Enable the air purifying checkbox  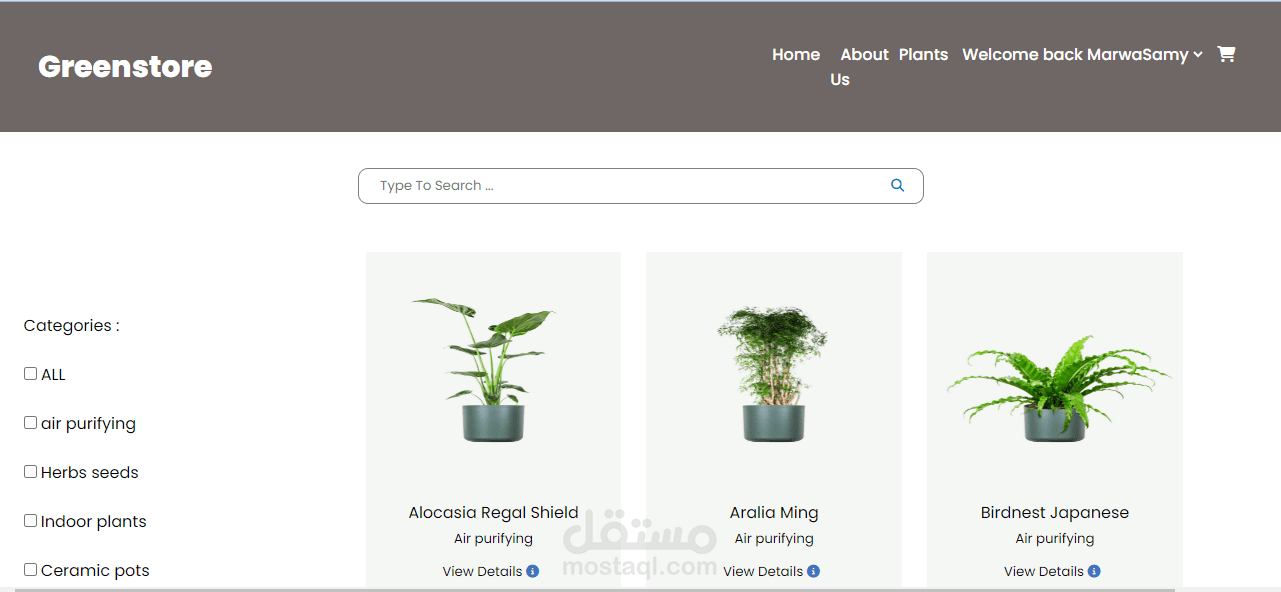click(x=30, y=422)
